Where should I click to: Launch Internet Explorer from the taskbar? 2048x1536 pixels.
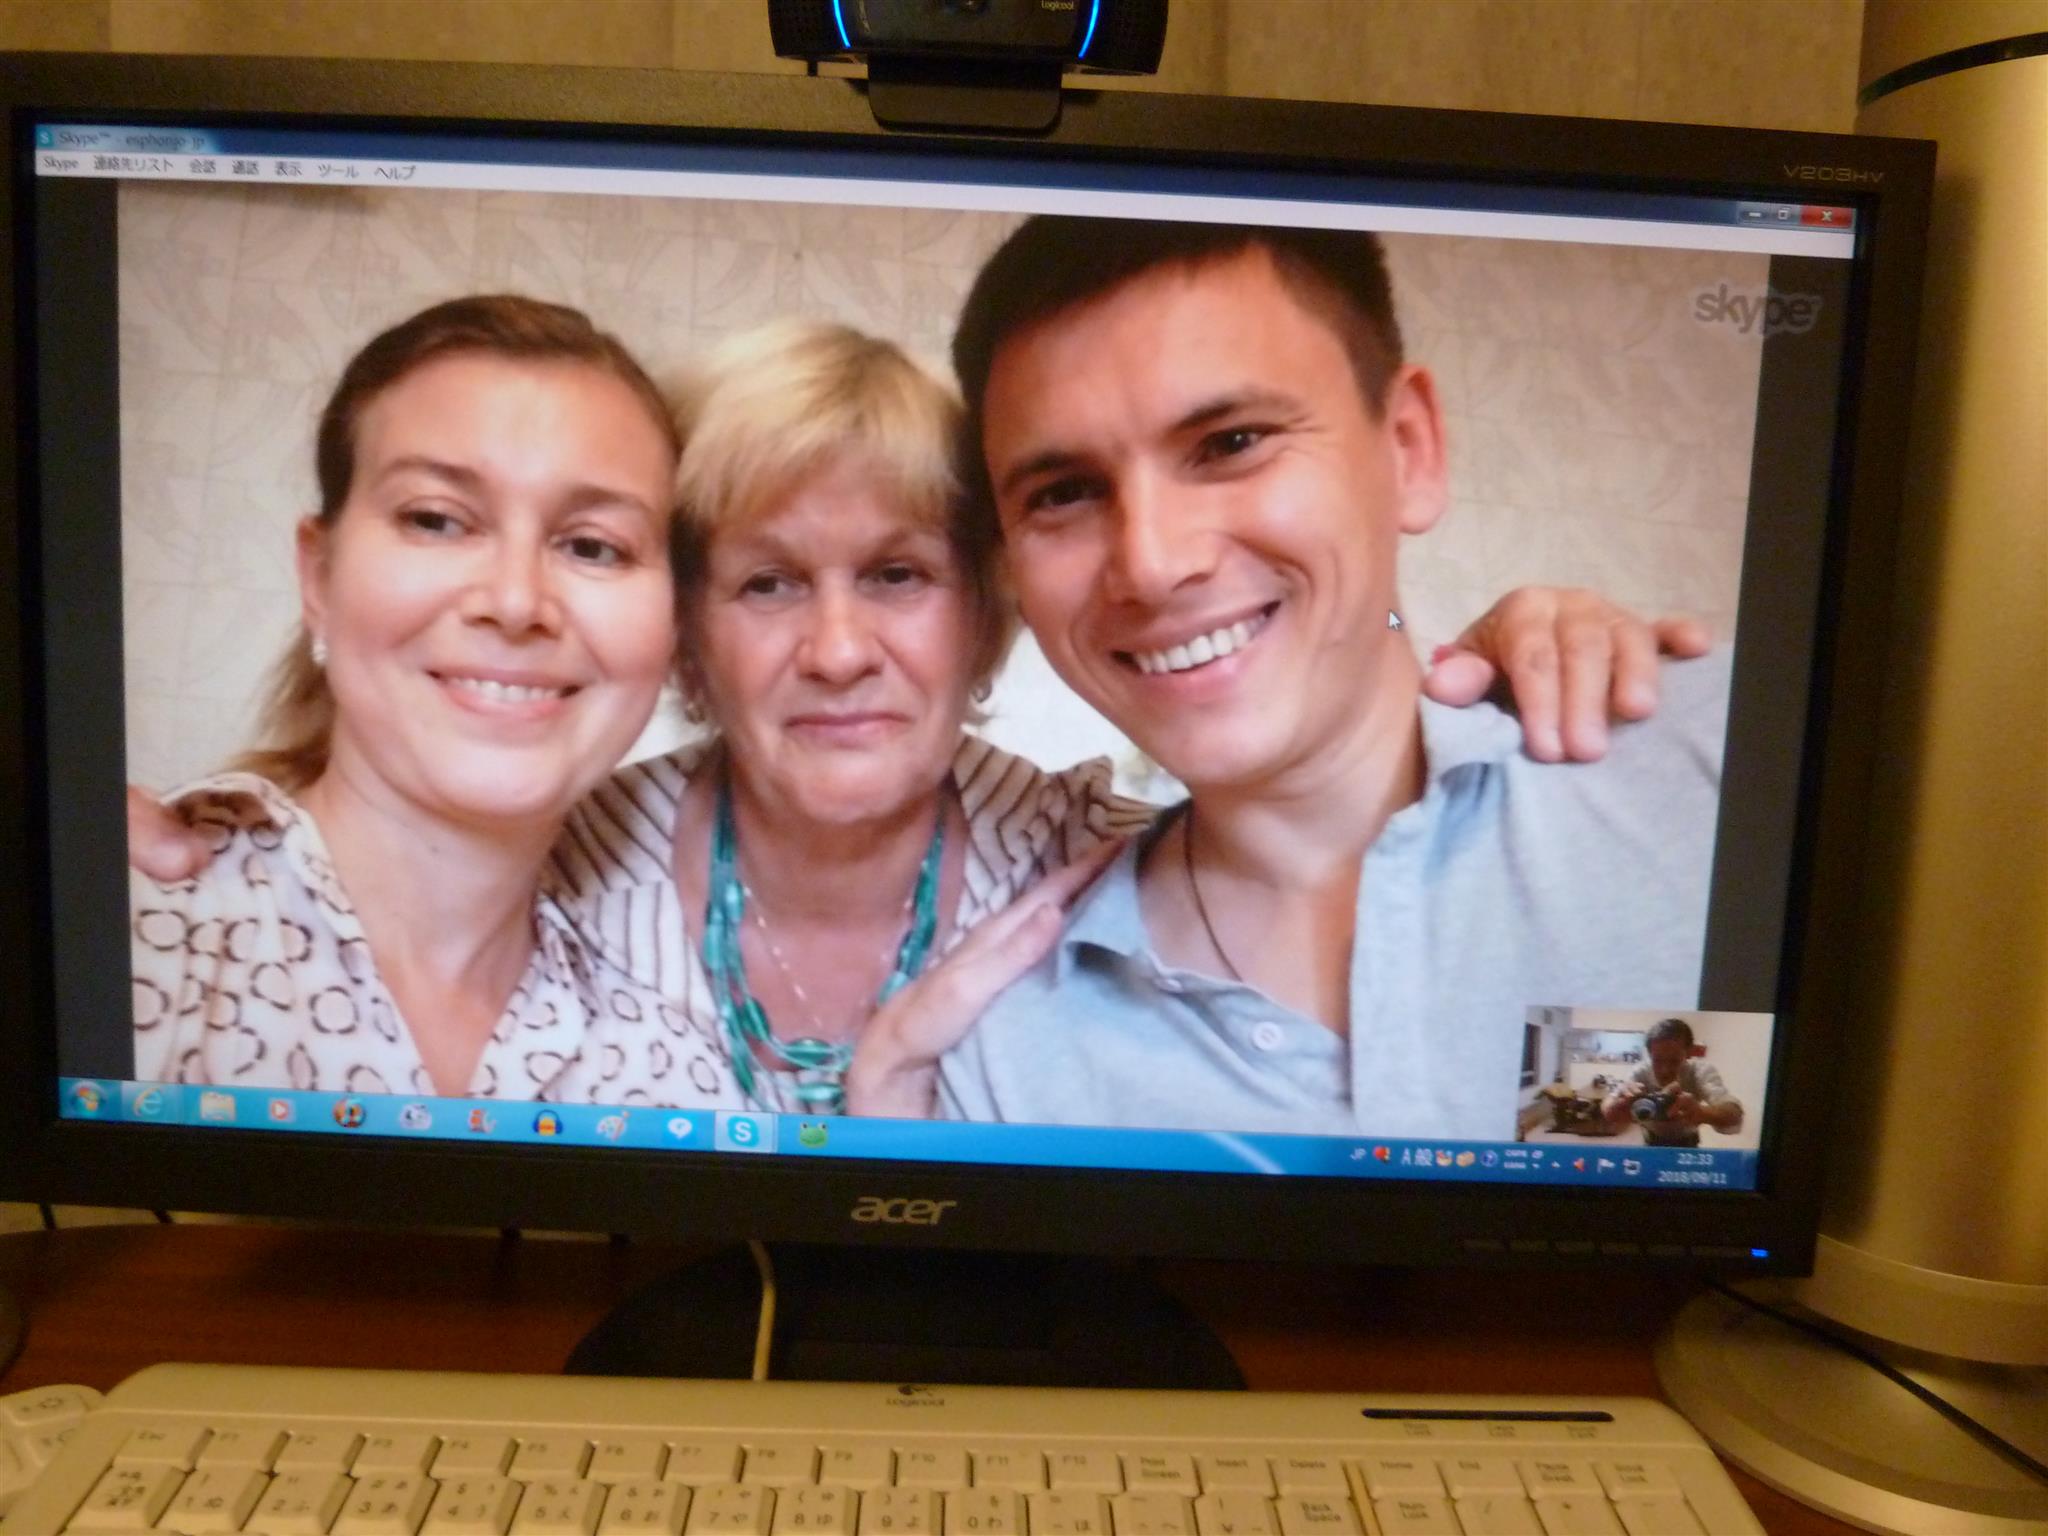click(x=151, y=1103)
